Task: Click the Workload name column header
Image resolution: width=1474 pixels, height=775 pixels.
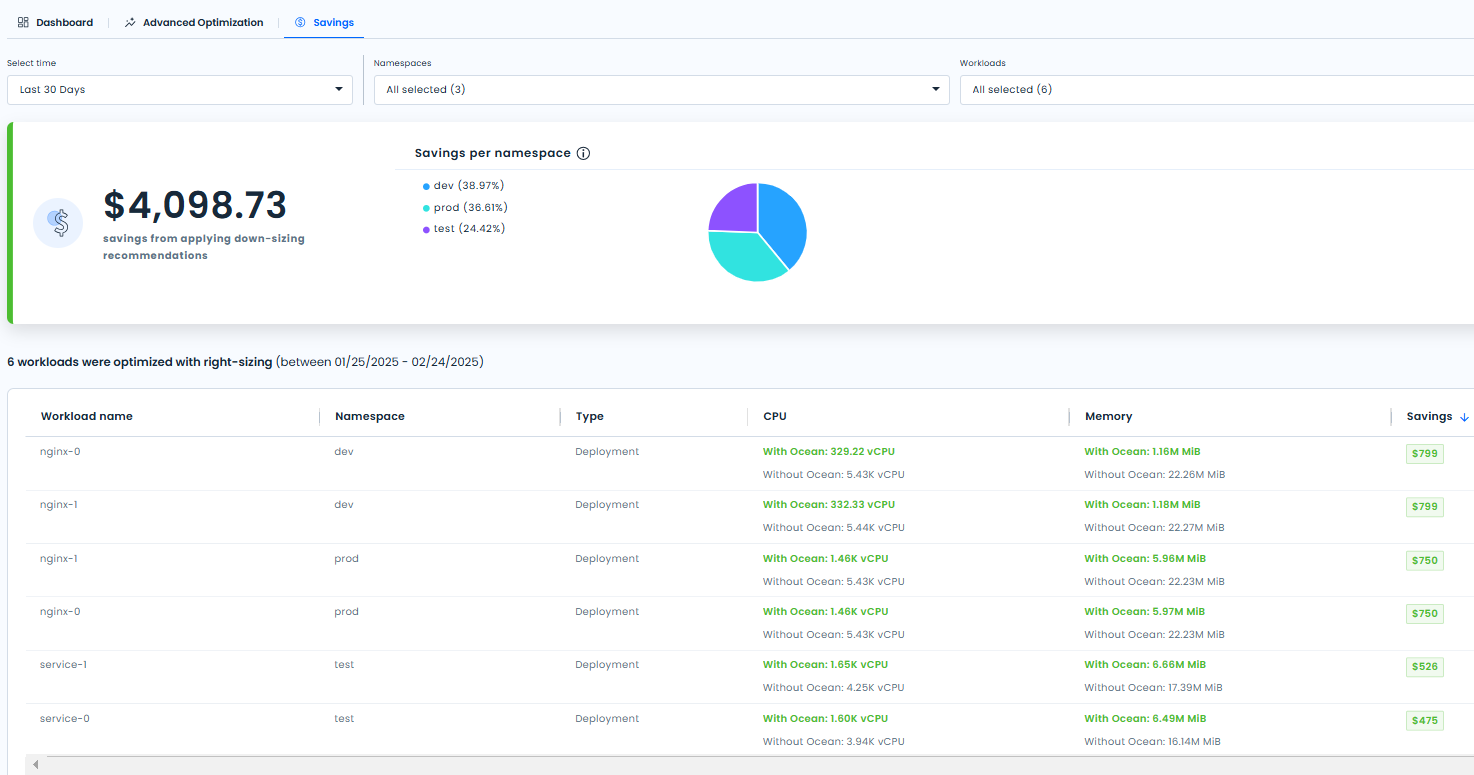Action: tap(87, 416)
